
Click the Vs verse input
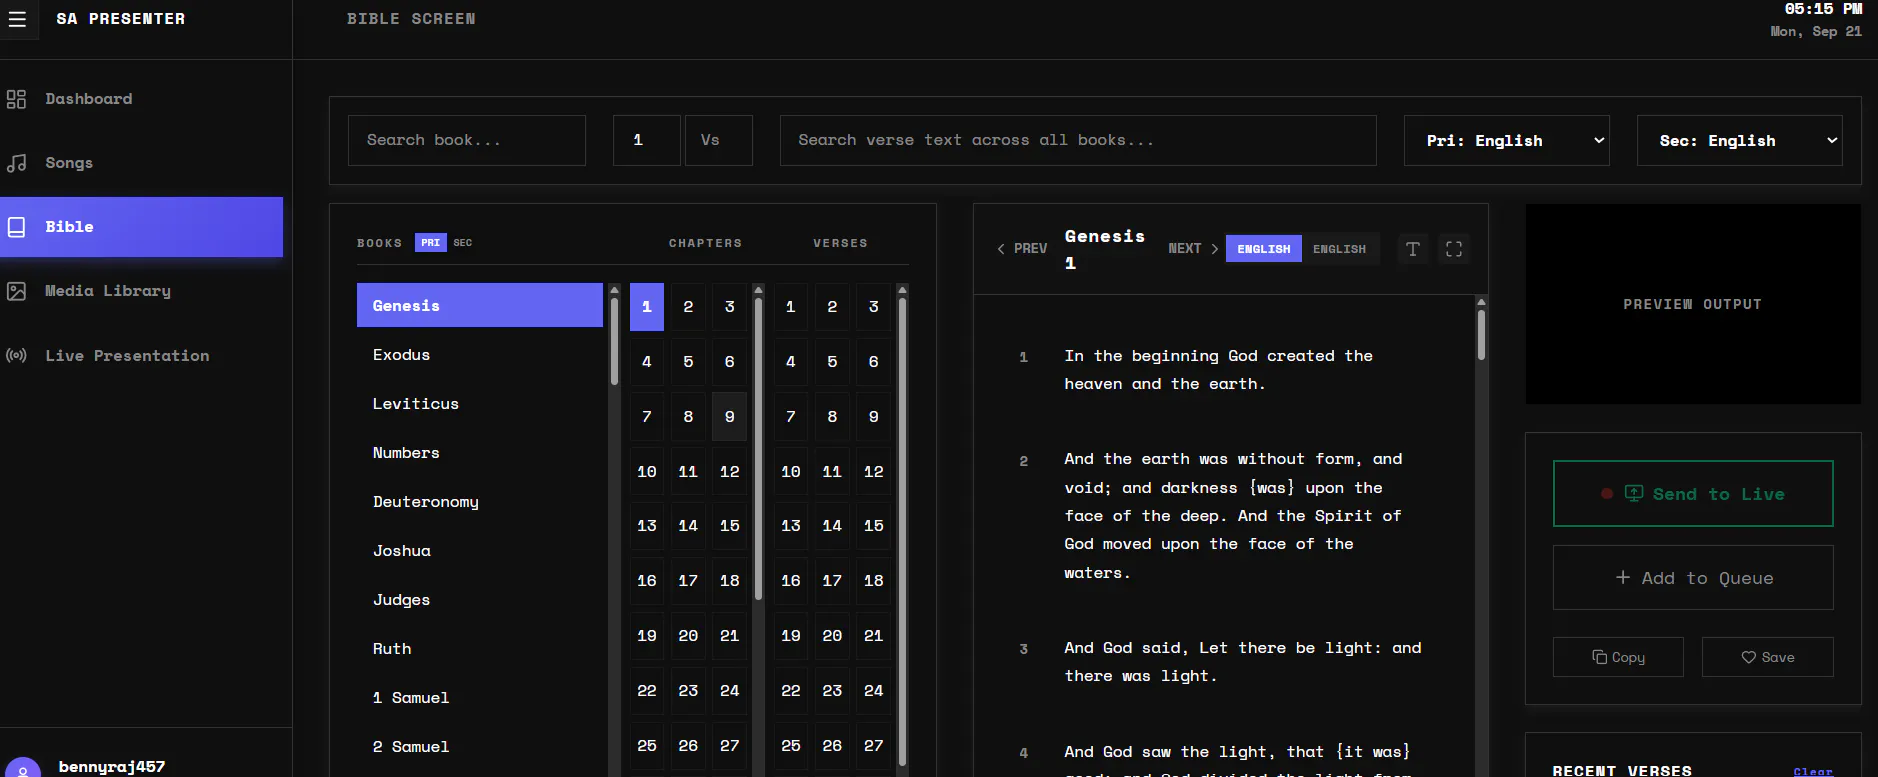[x=719, y=140]
